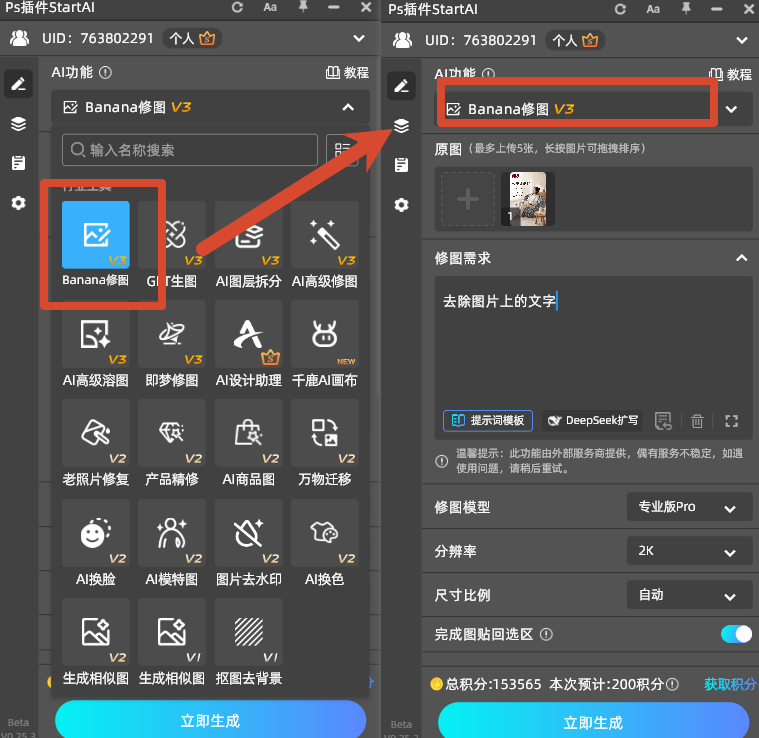Screen dimensions: 759x738
Task: Pin the right StartAI panel
Action: click(686, 9)
